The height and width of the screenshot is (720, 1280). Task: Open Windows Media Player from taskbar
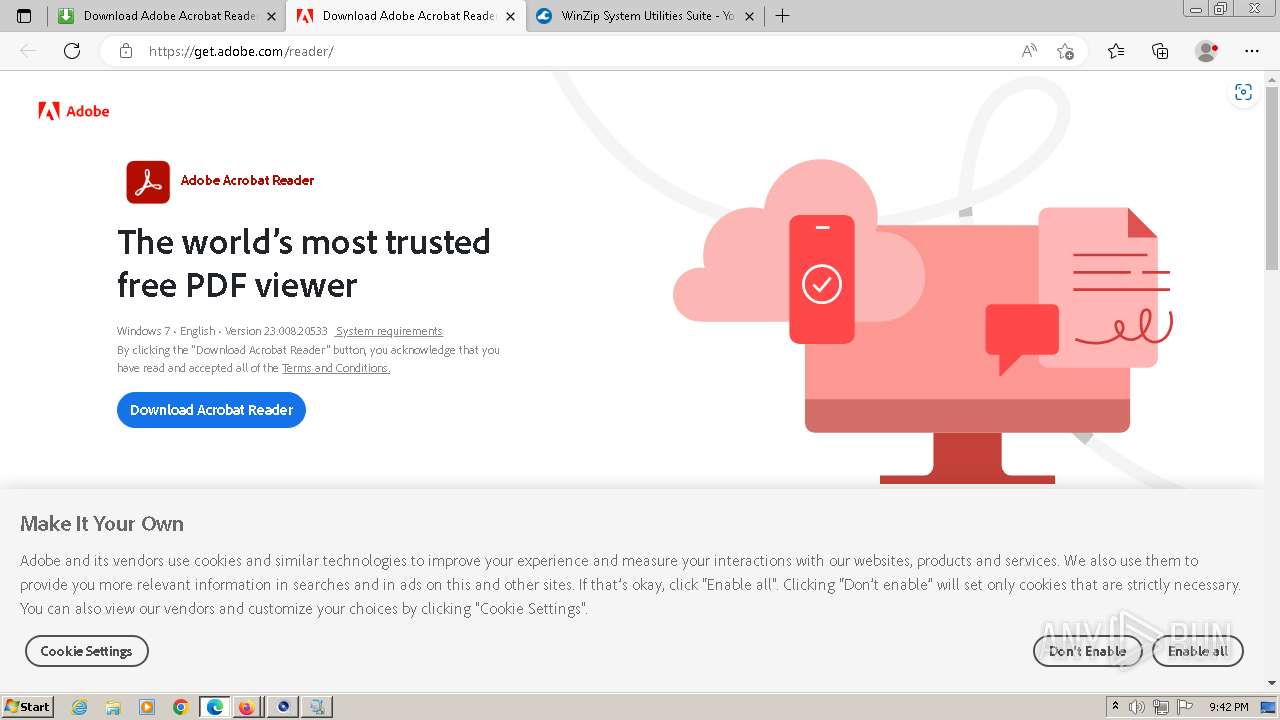pos(147,707)
